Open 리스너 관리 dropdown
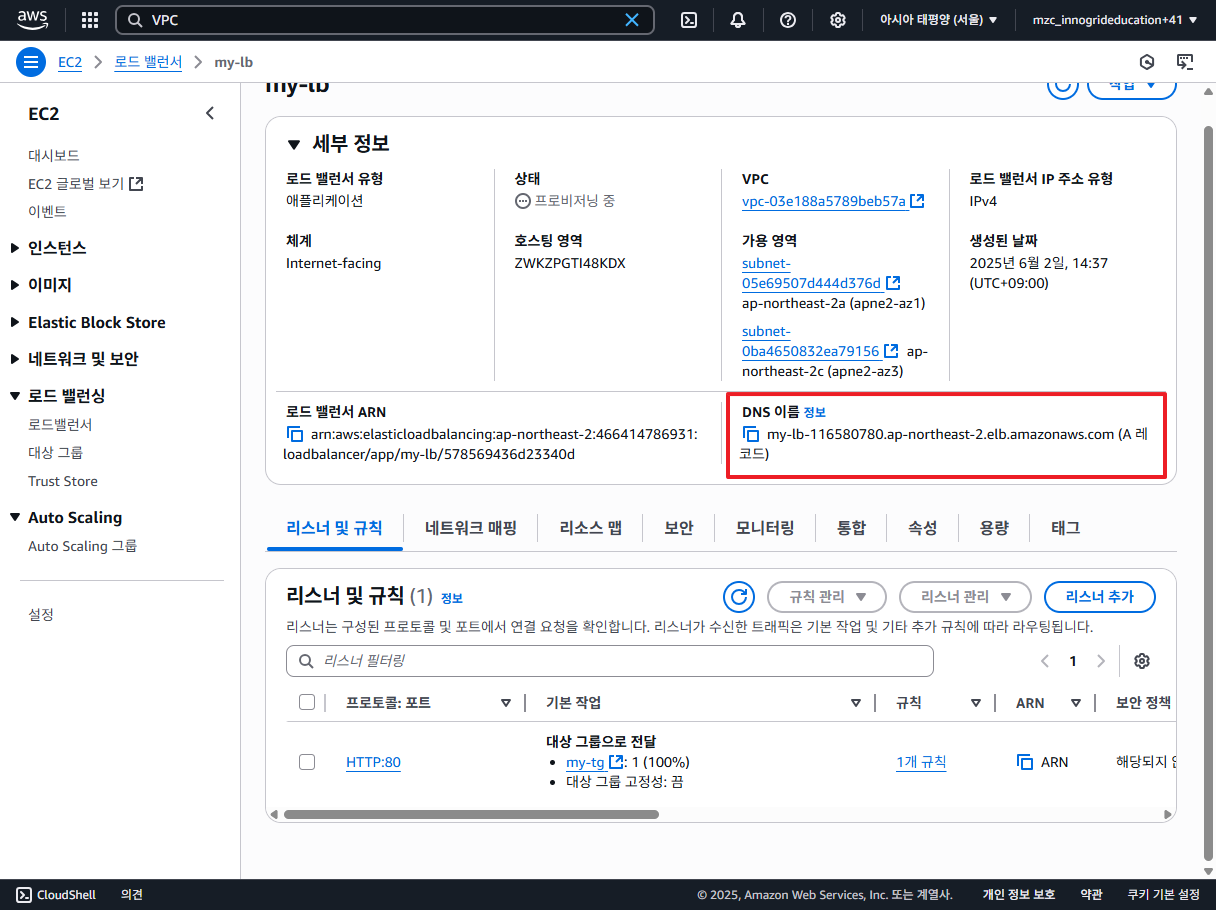This screenshot has width=1216, height=910. pos(965,597)
